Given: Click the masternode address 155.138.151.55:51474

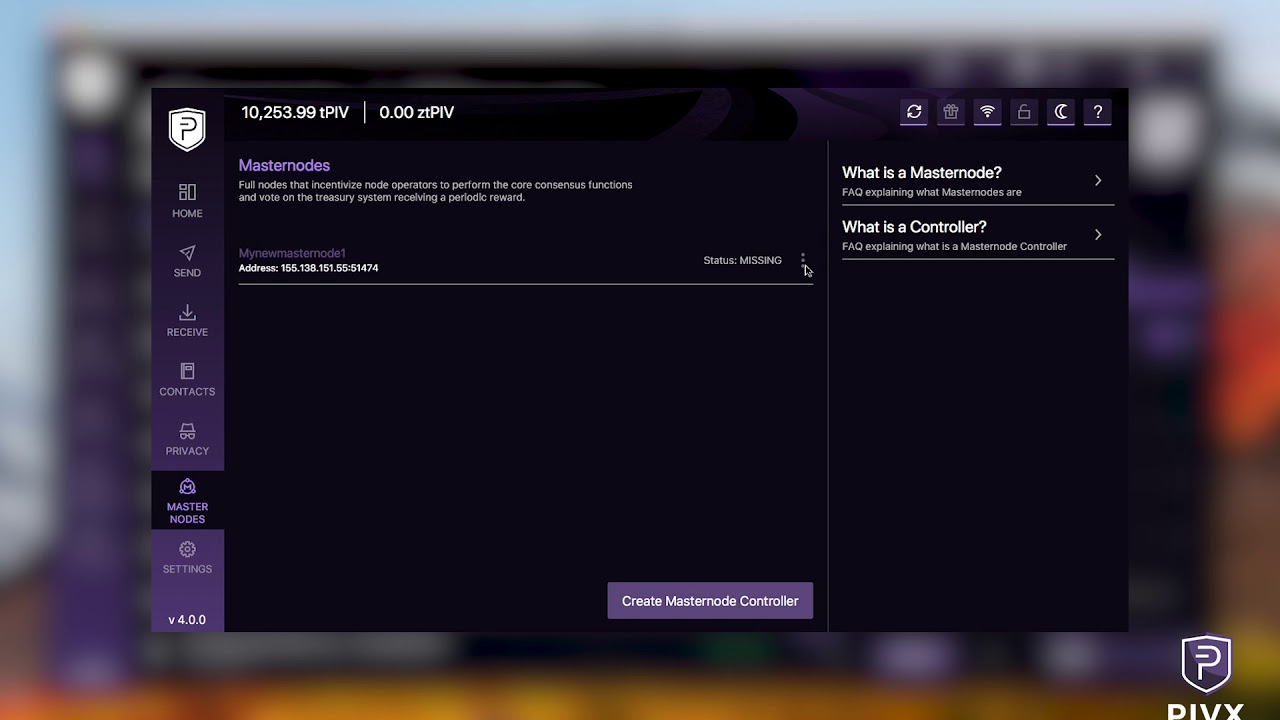Looking at the screenshot, I should (x=308, y=268).
